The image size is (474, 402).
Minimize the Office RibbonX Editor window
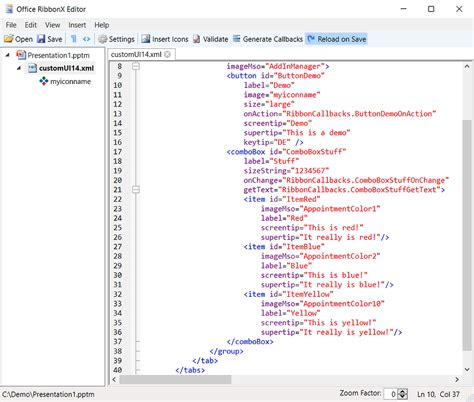point(403,9)
